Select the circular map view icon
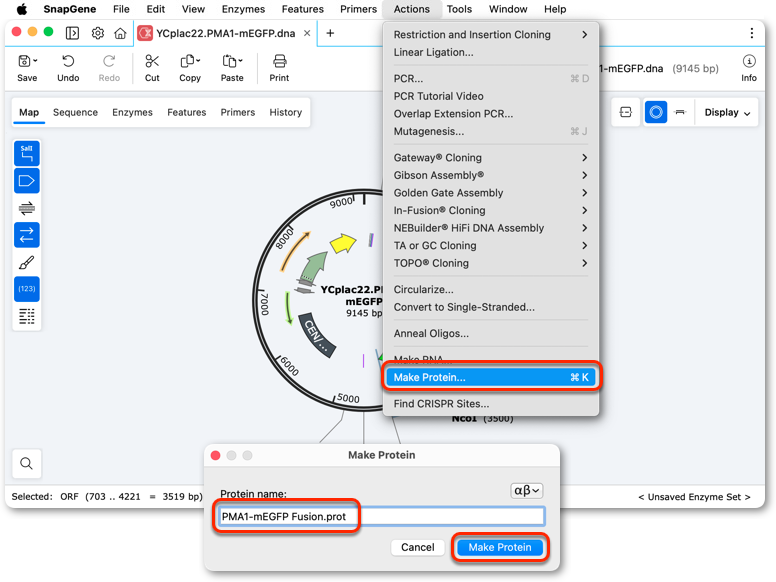The width and height of the screenshot is (776, 582). point(656,112)
